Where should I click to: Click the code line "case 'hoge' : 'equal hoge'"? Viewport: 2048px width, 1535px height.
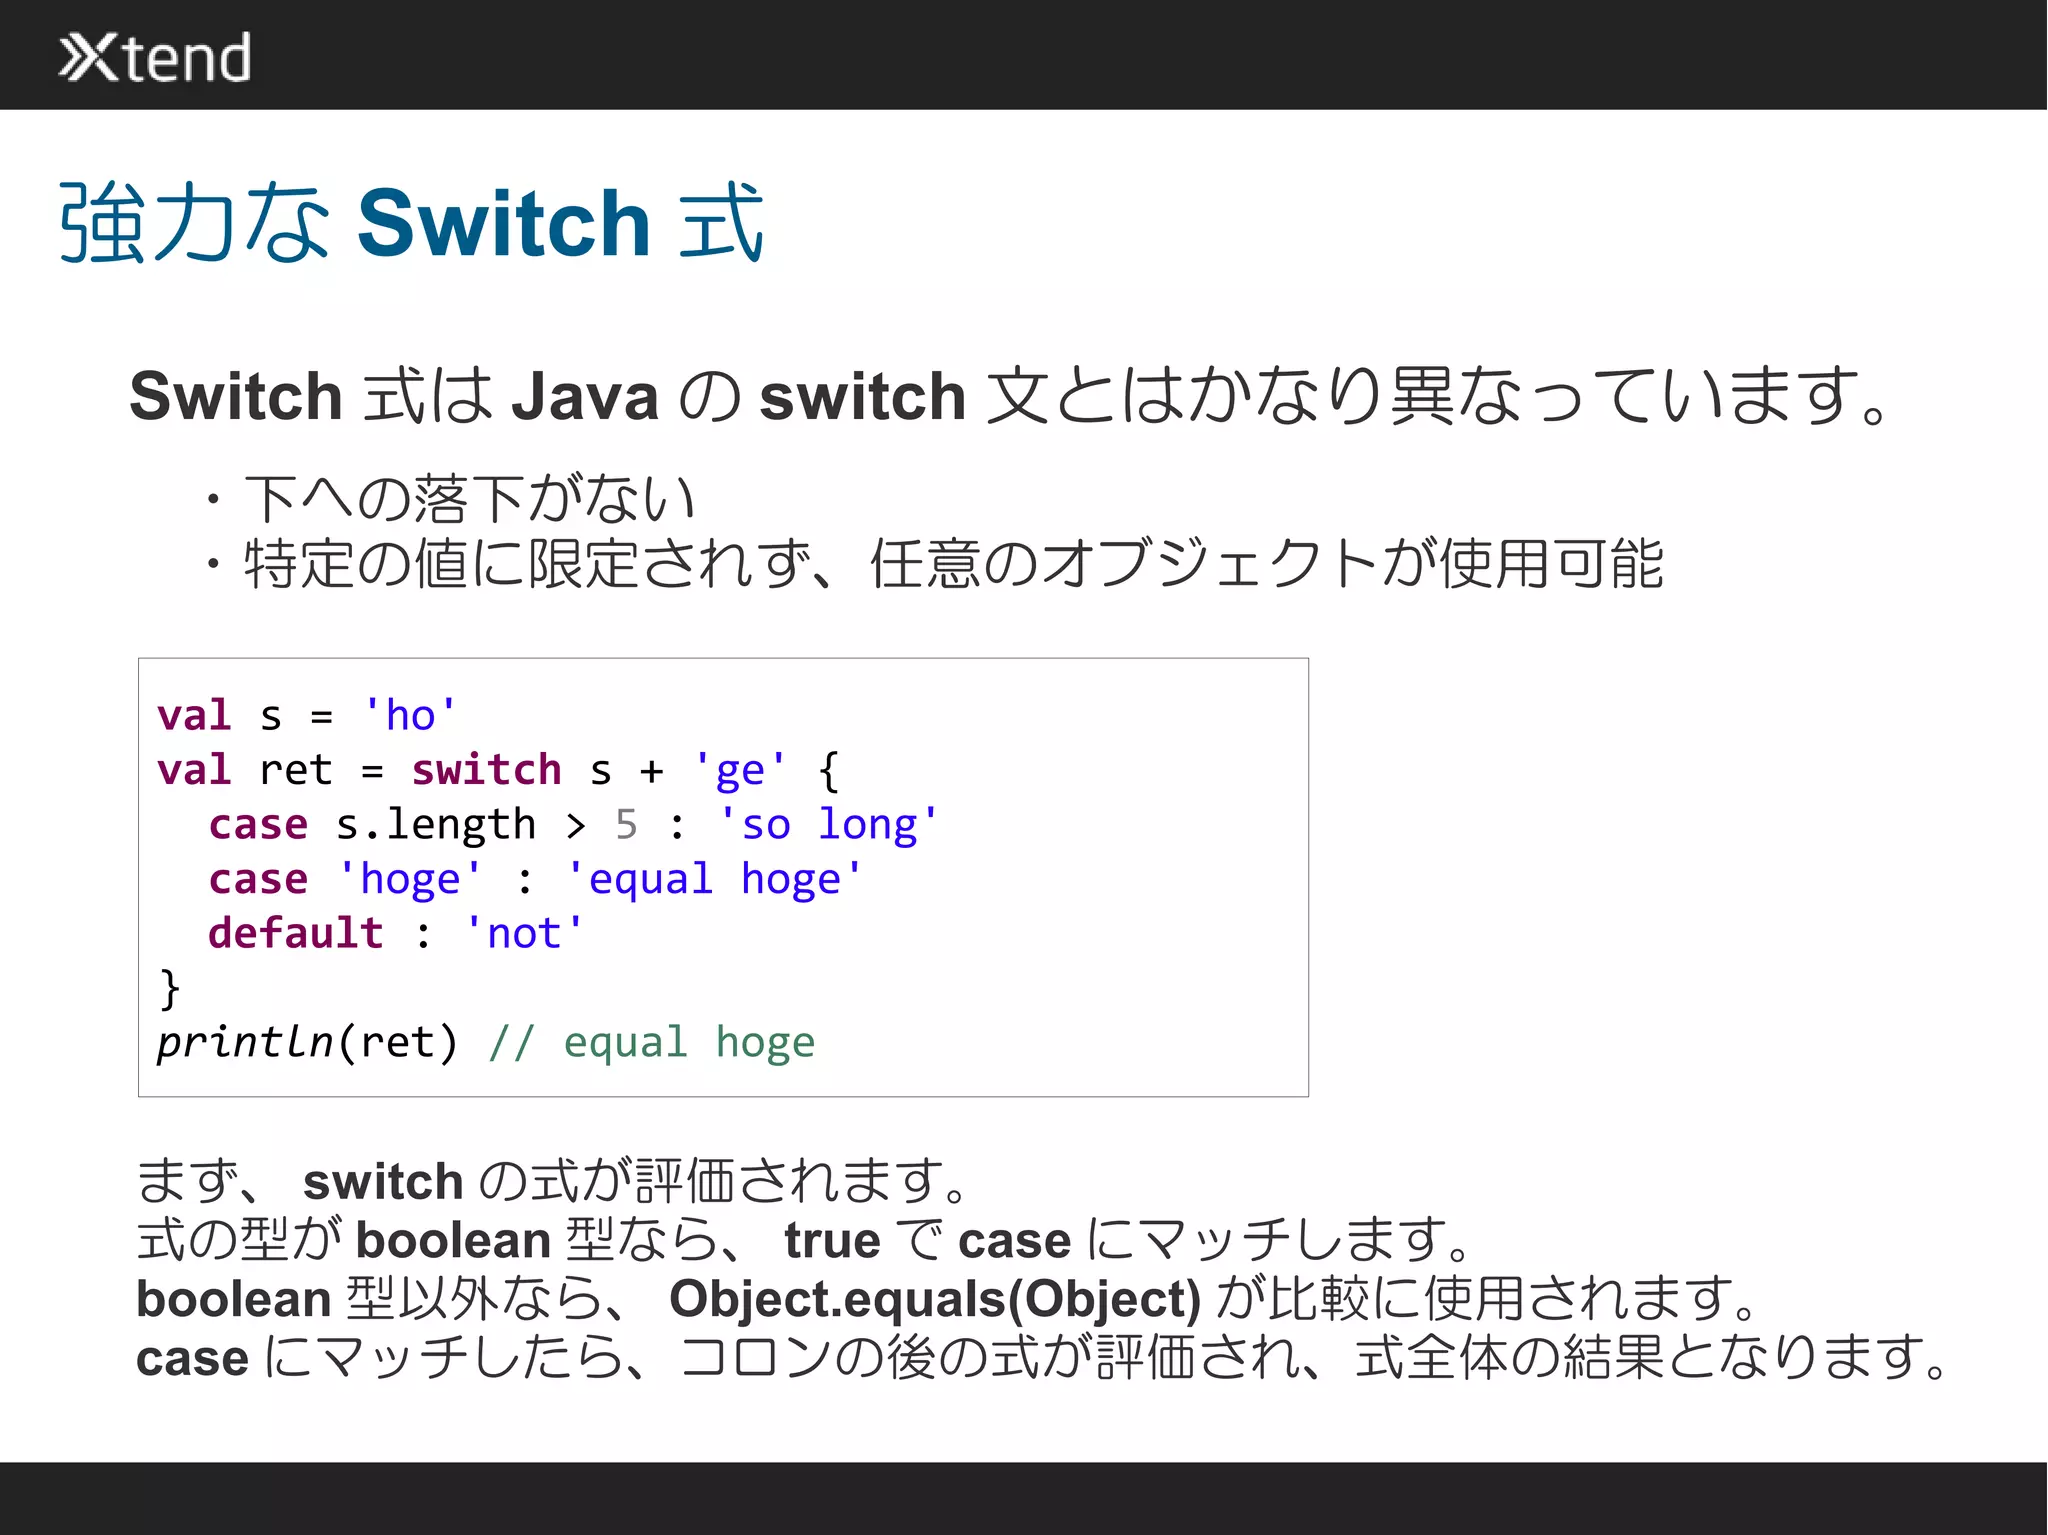point(535,880)
